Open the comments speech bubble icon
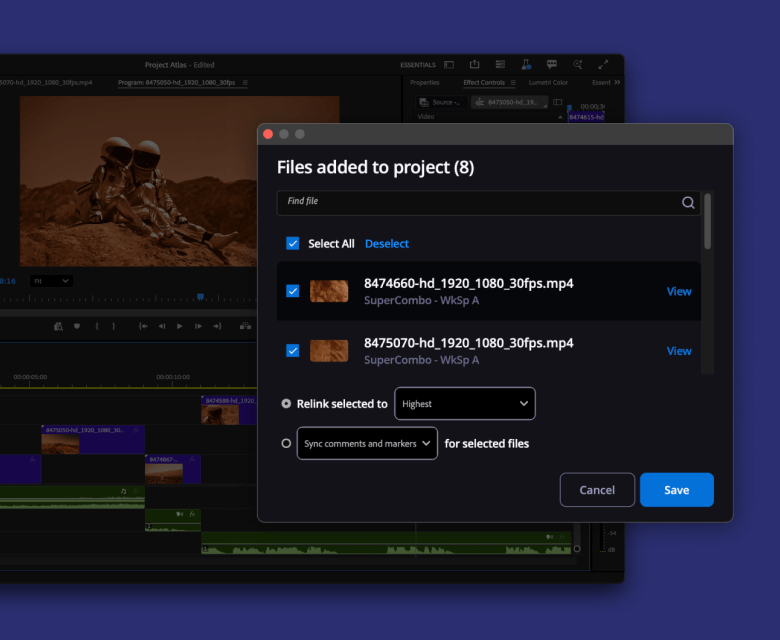The width and height of the screenshot is (780, 640). [x=552, y=65]
